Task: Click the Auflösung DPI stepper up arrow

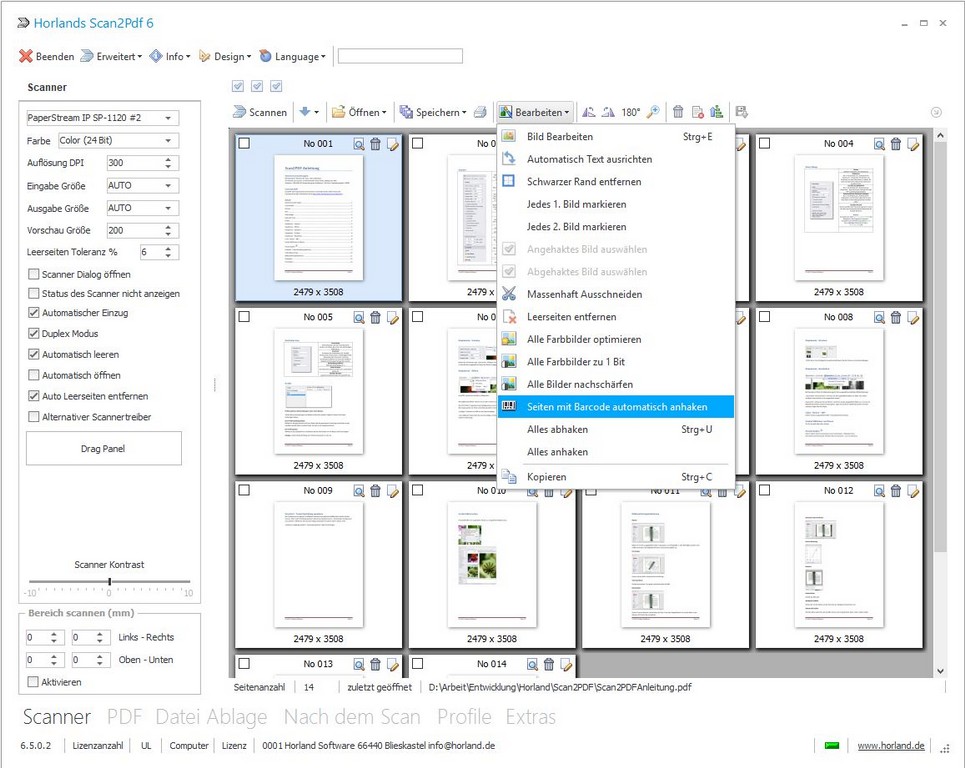Action: (x=169, y=159)
